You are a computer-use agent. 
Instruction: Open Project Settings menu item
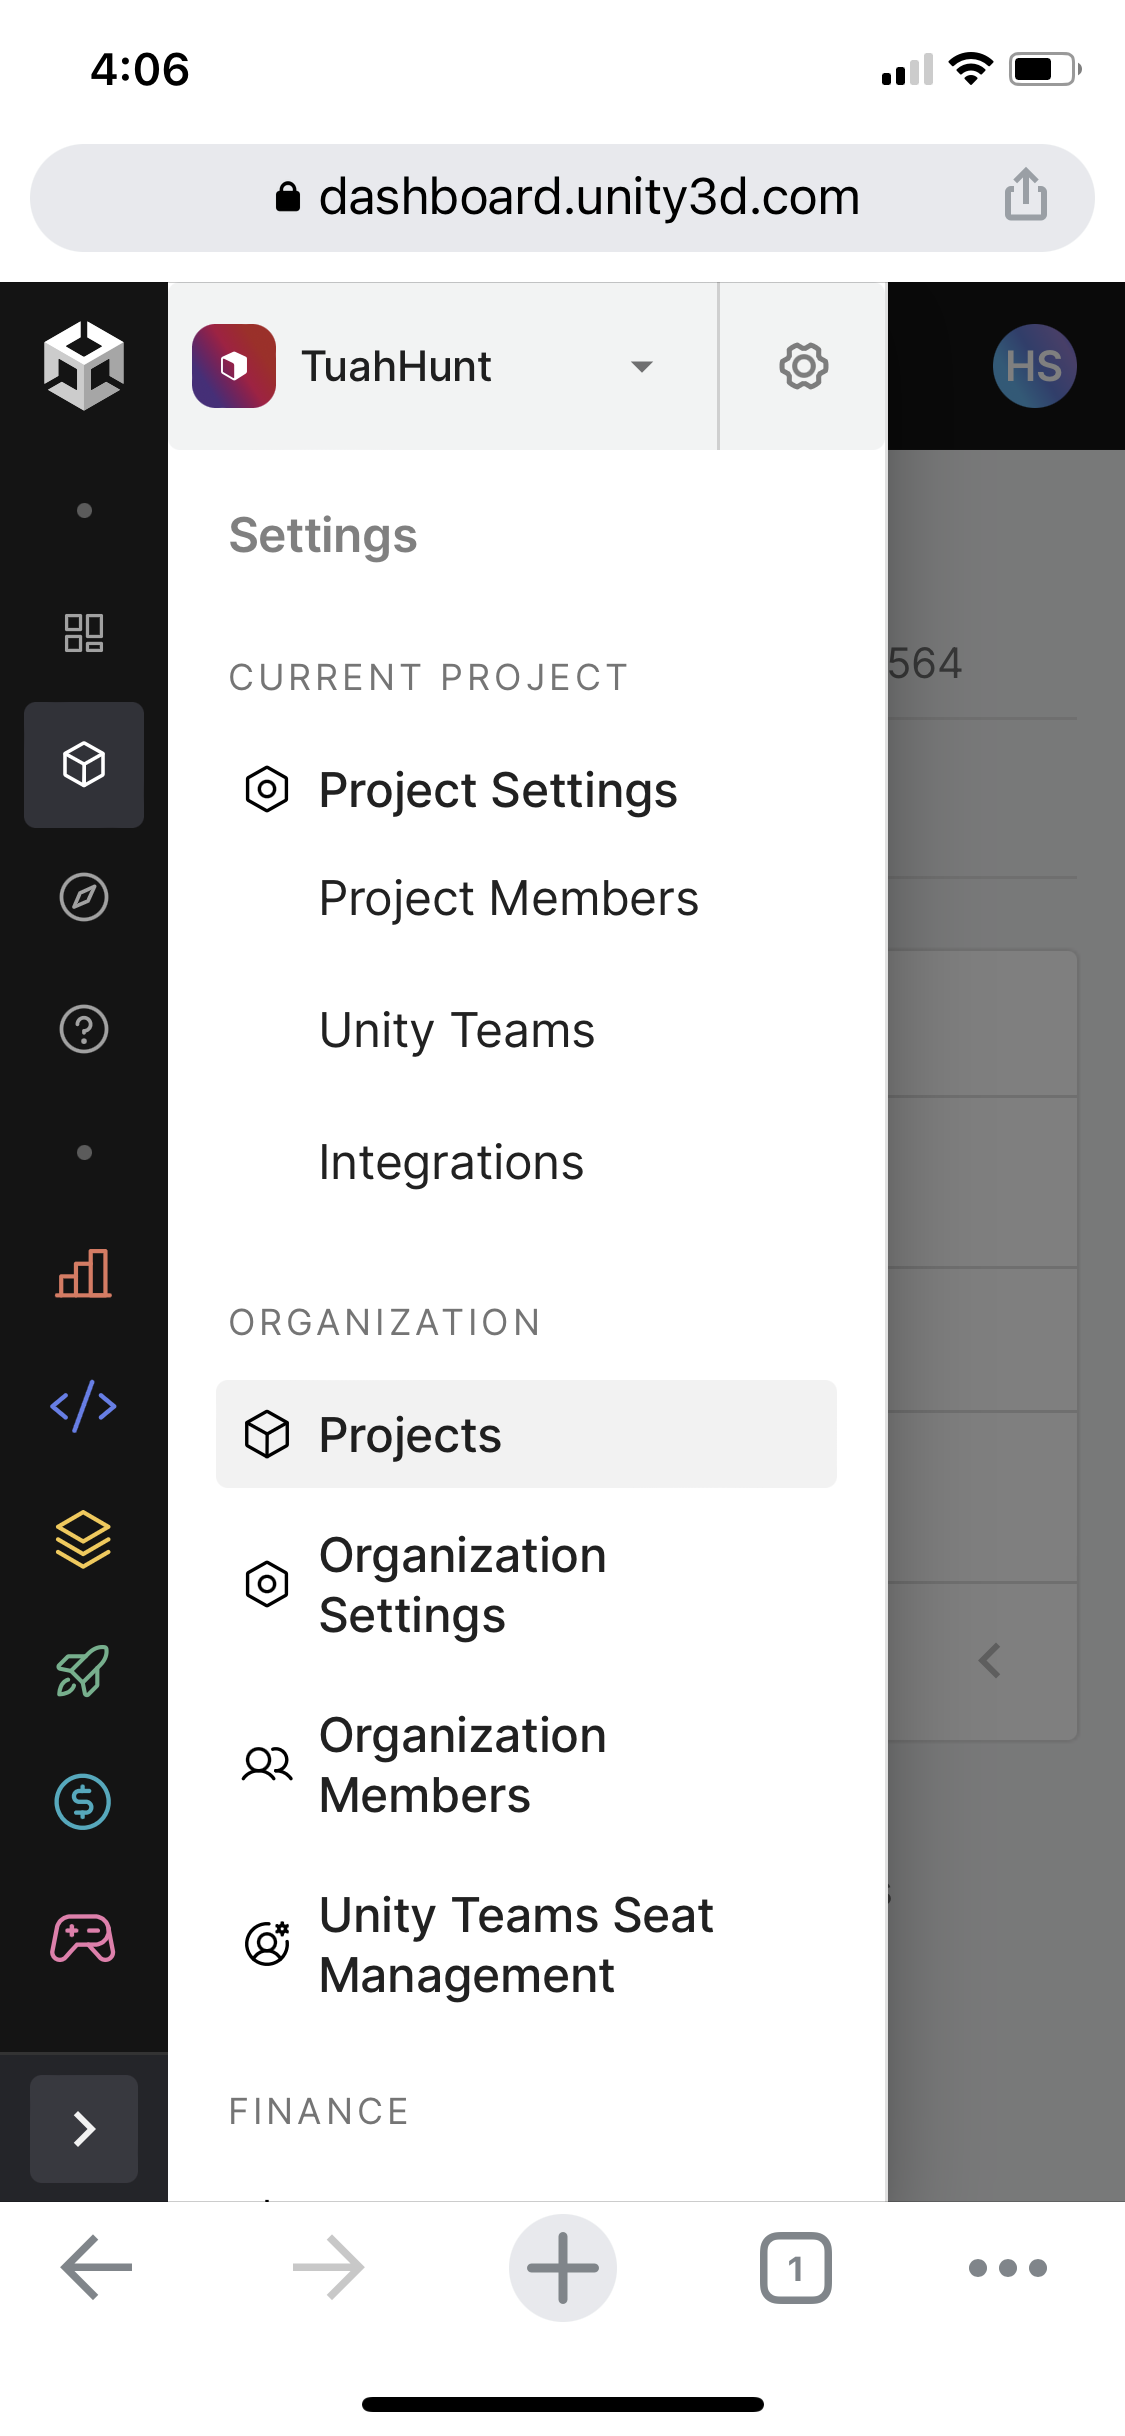click(498, 790)
